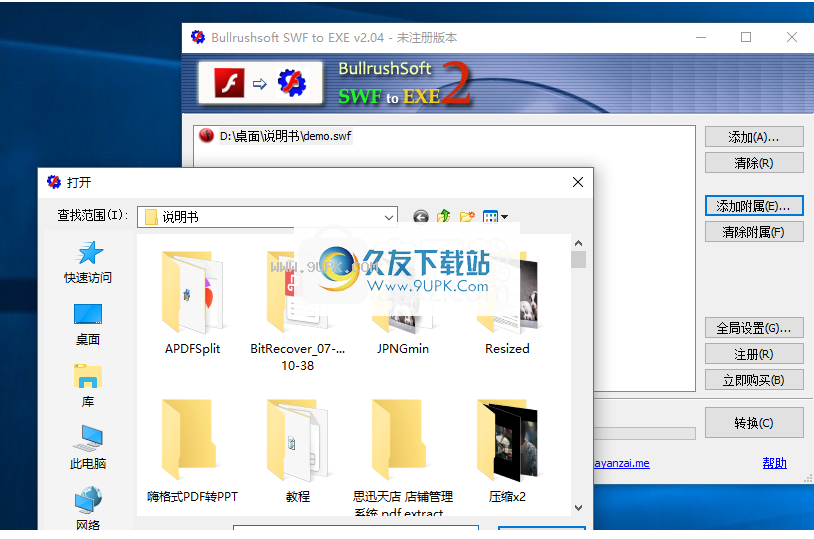Select 网络 in the places sidebar
814x539 pixels.
(x=88, y=508)
